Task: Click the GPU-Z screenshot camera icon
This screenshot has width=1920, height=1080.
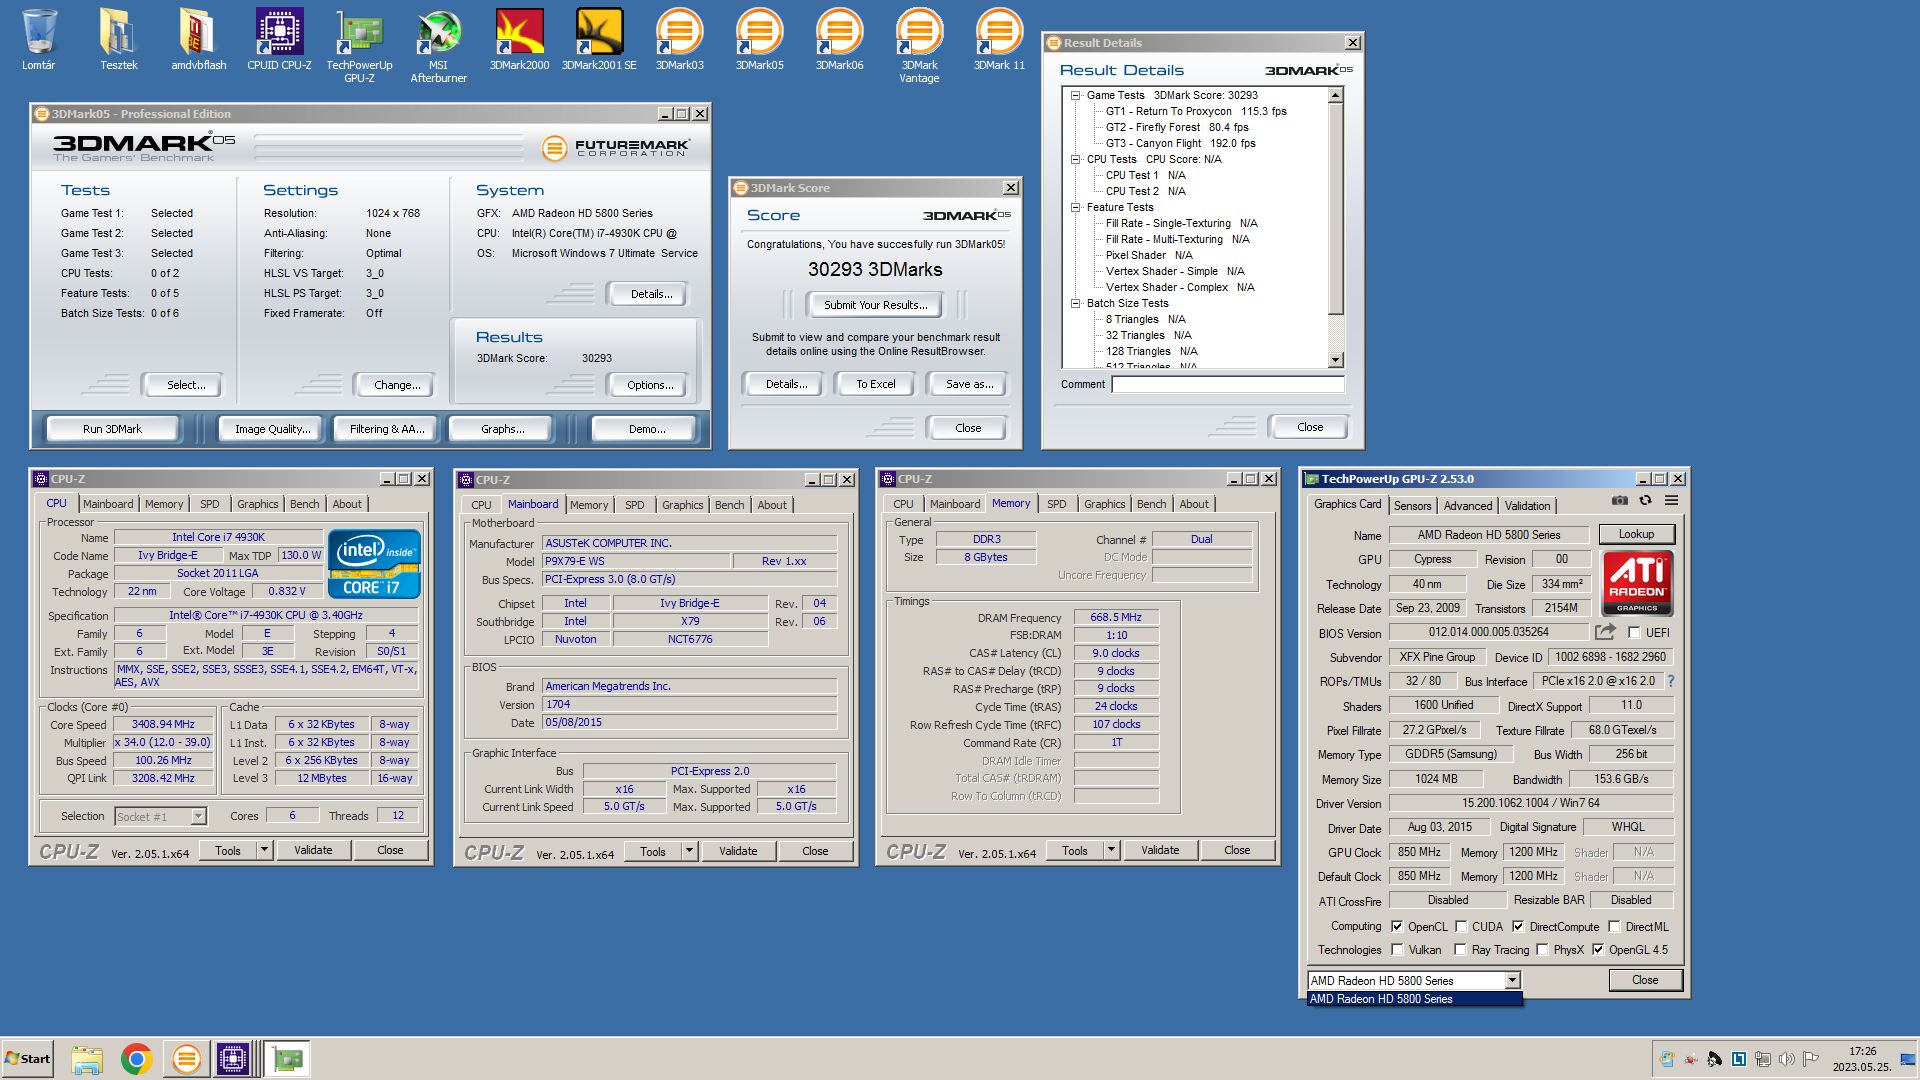Action: click(1619, 500)
